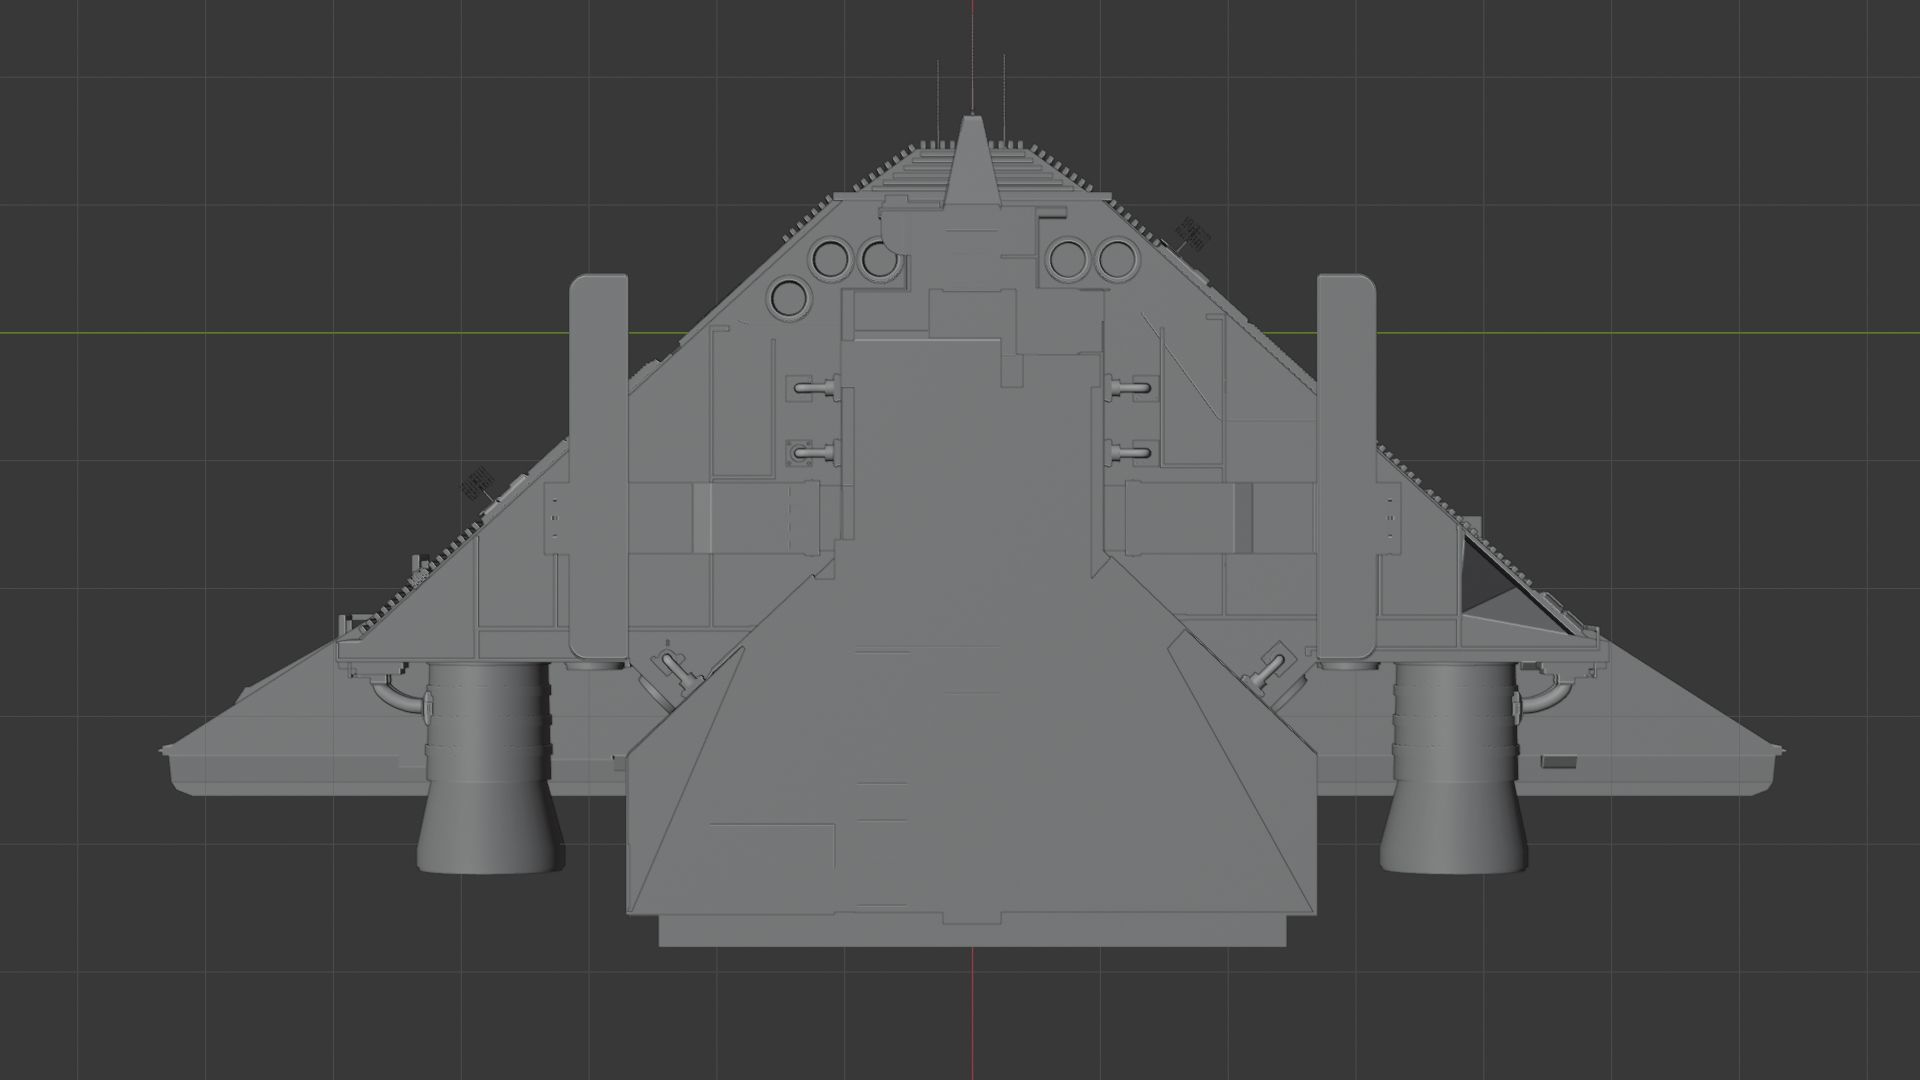Click the right vertical fin panel
Viewport: 1920px width, 1080px height.
(1346, 467)
